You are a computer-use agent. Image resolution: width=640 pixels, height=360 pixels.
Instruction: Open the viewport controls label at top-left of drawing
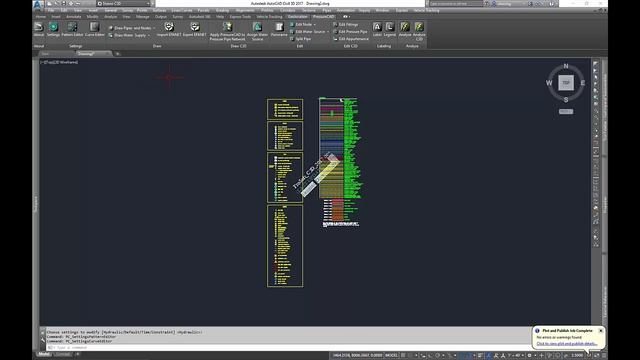(x=59, y=62)
